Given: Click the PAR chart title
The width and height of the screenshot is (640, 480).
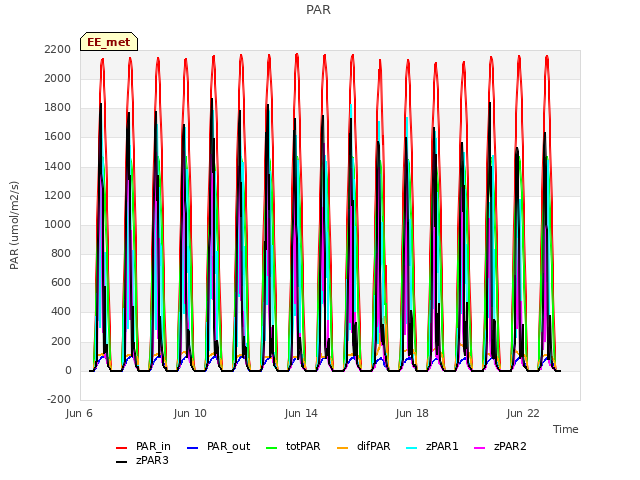Looking at the screenshot, I should 318,9.
